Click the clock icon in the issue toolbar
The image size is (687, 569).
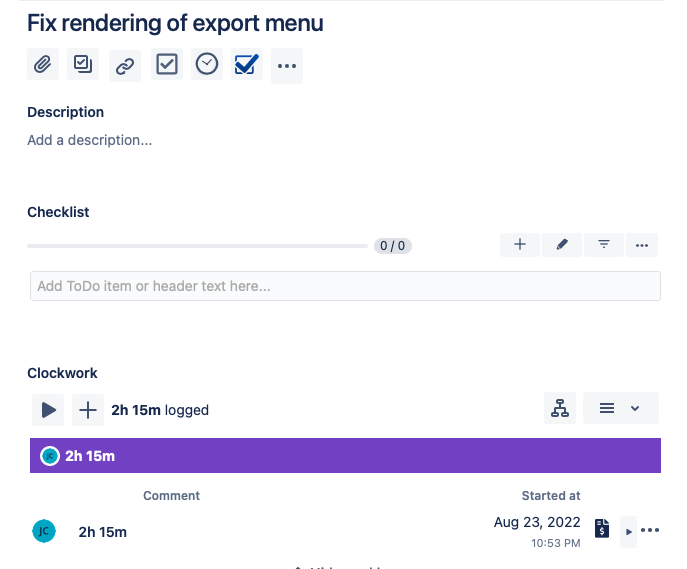point(207,66)
